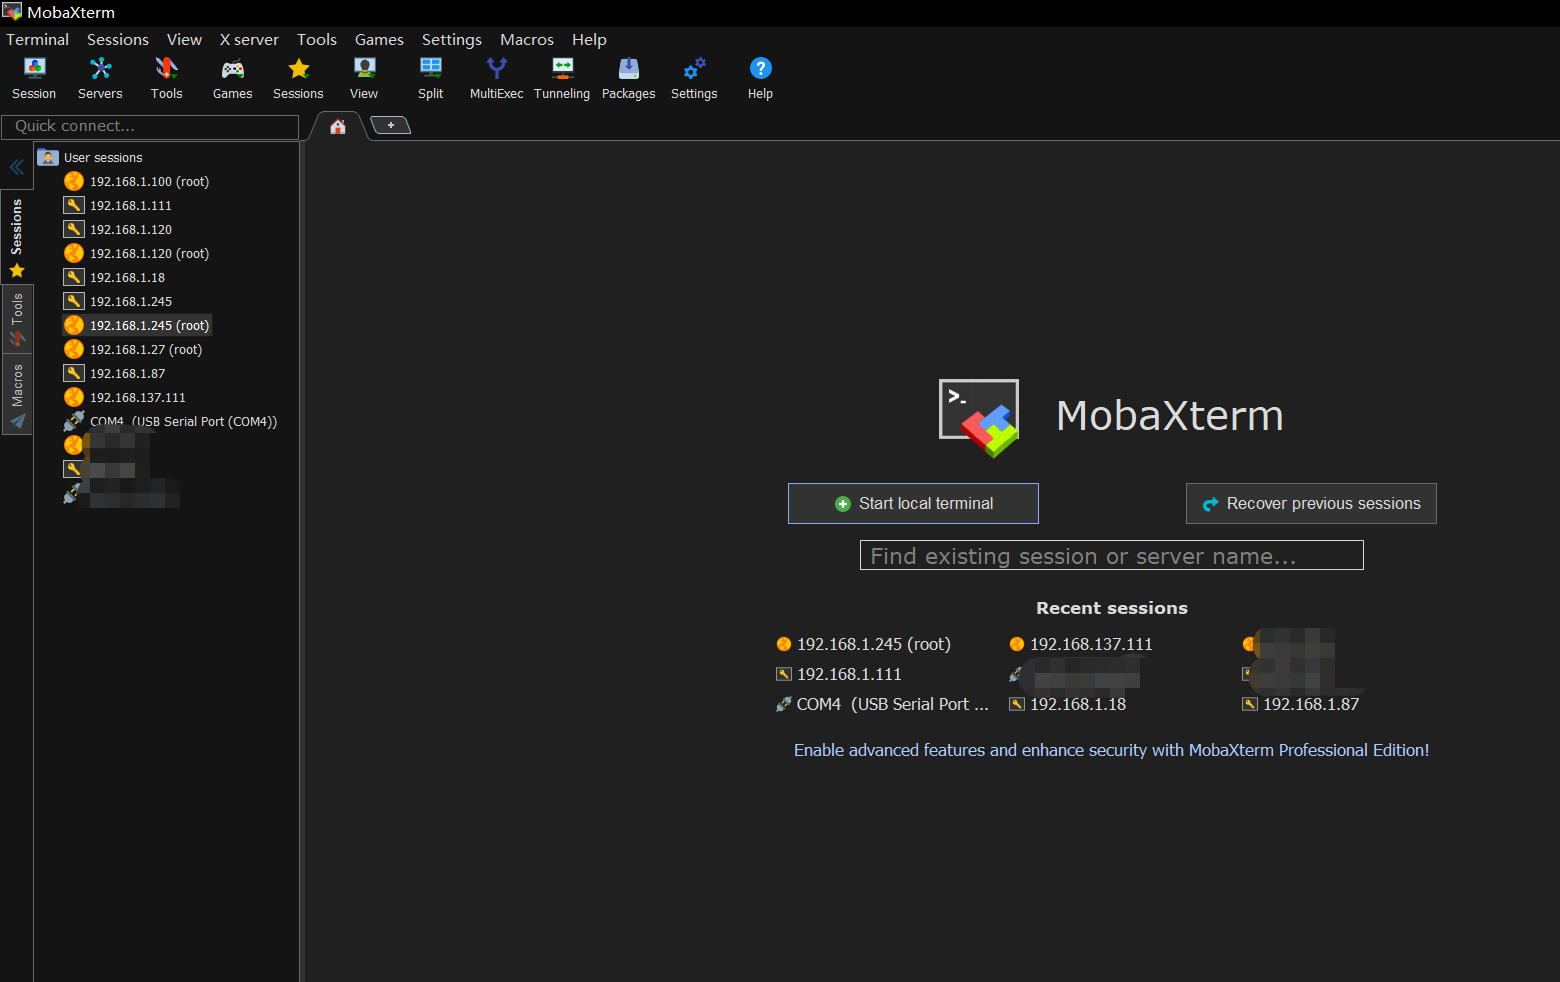Open the View menu in menu bar
The image size is (1560, 982).
click(x=184, y=39)
